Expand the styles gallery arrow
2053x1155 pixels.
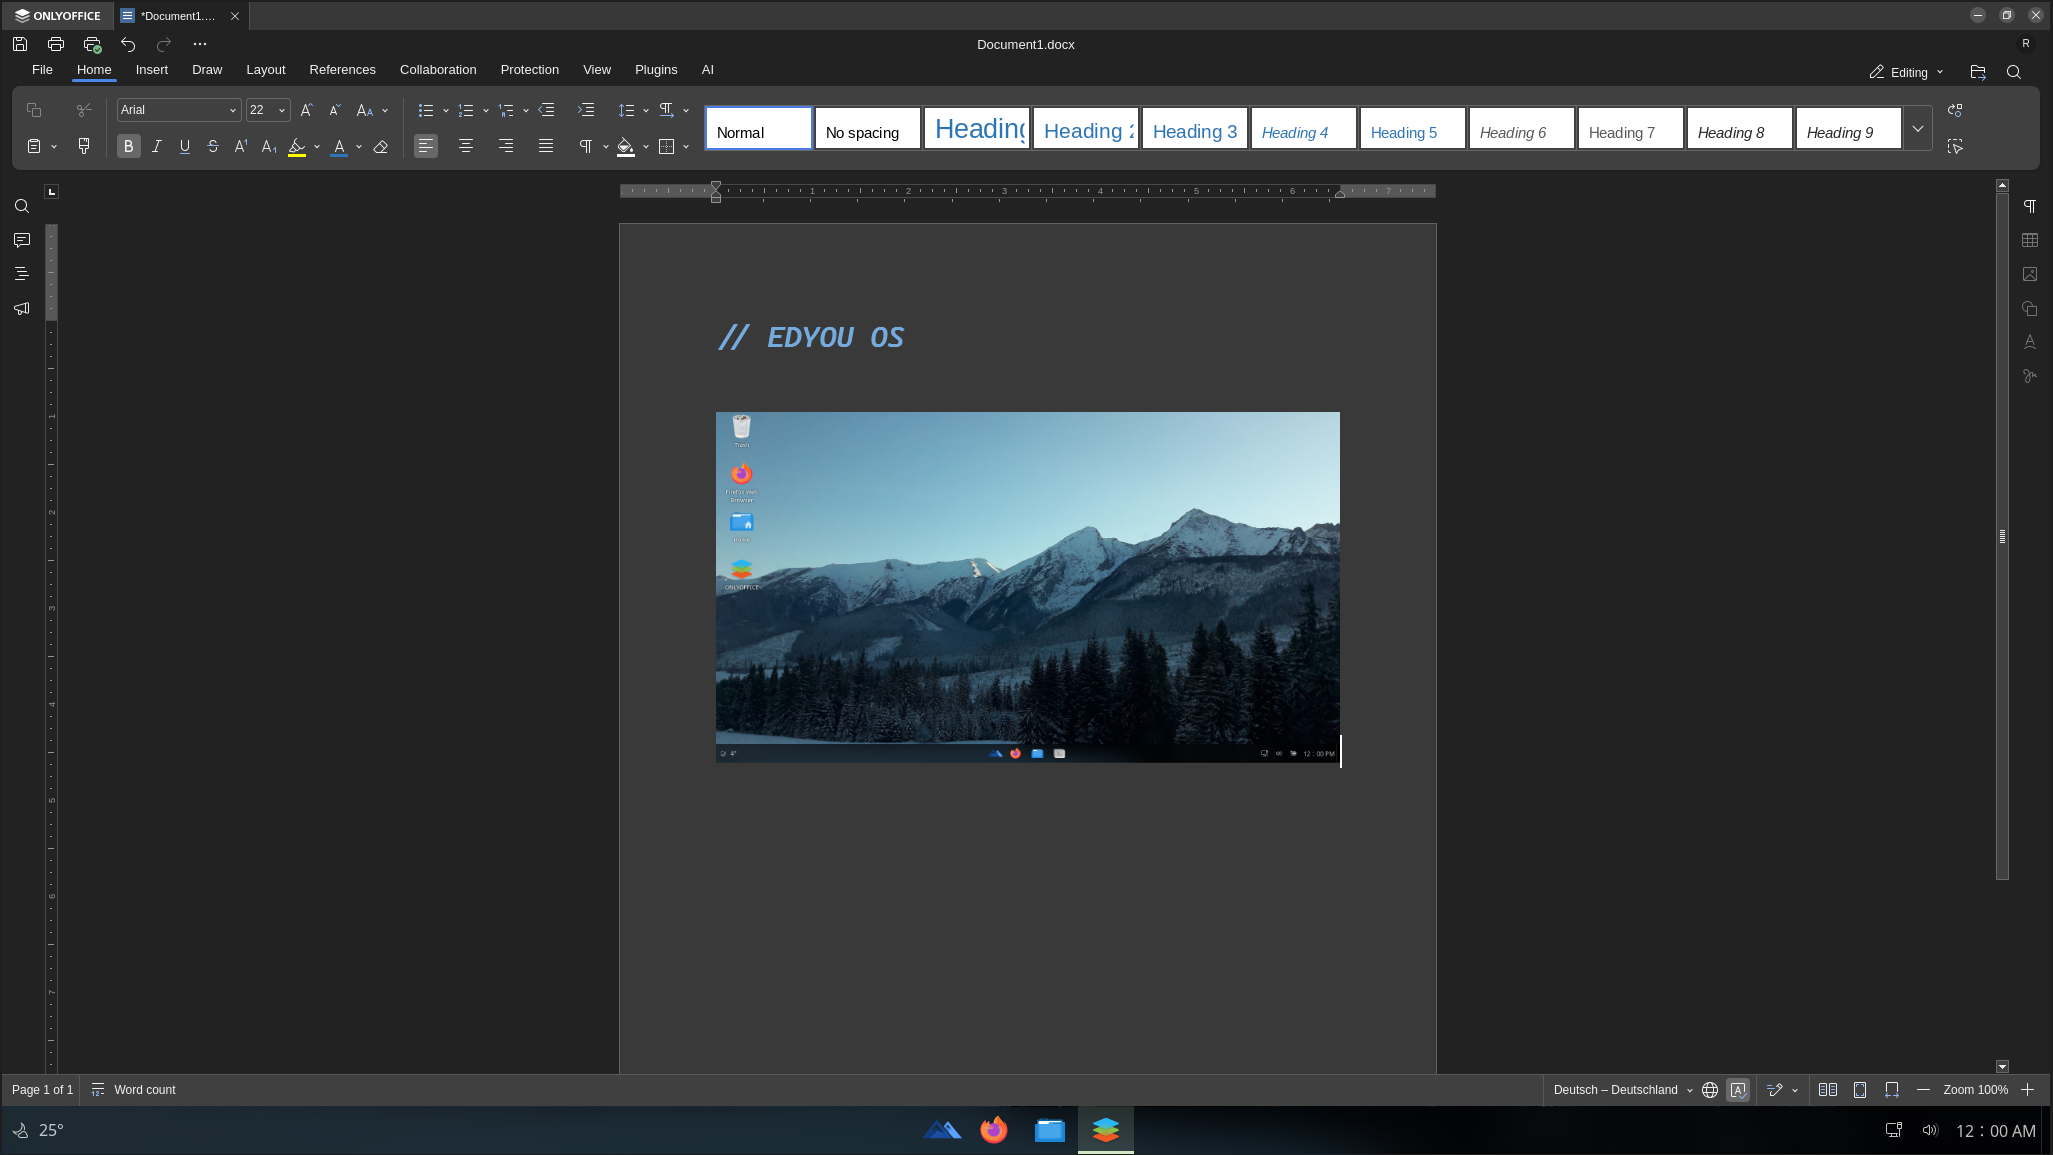tap(1917, 129)
